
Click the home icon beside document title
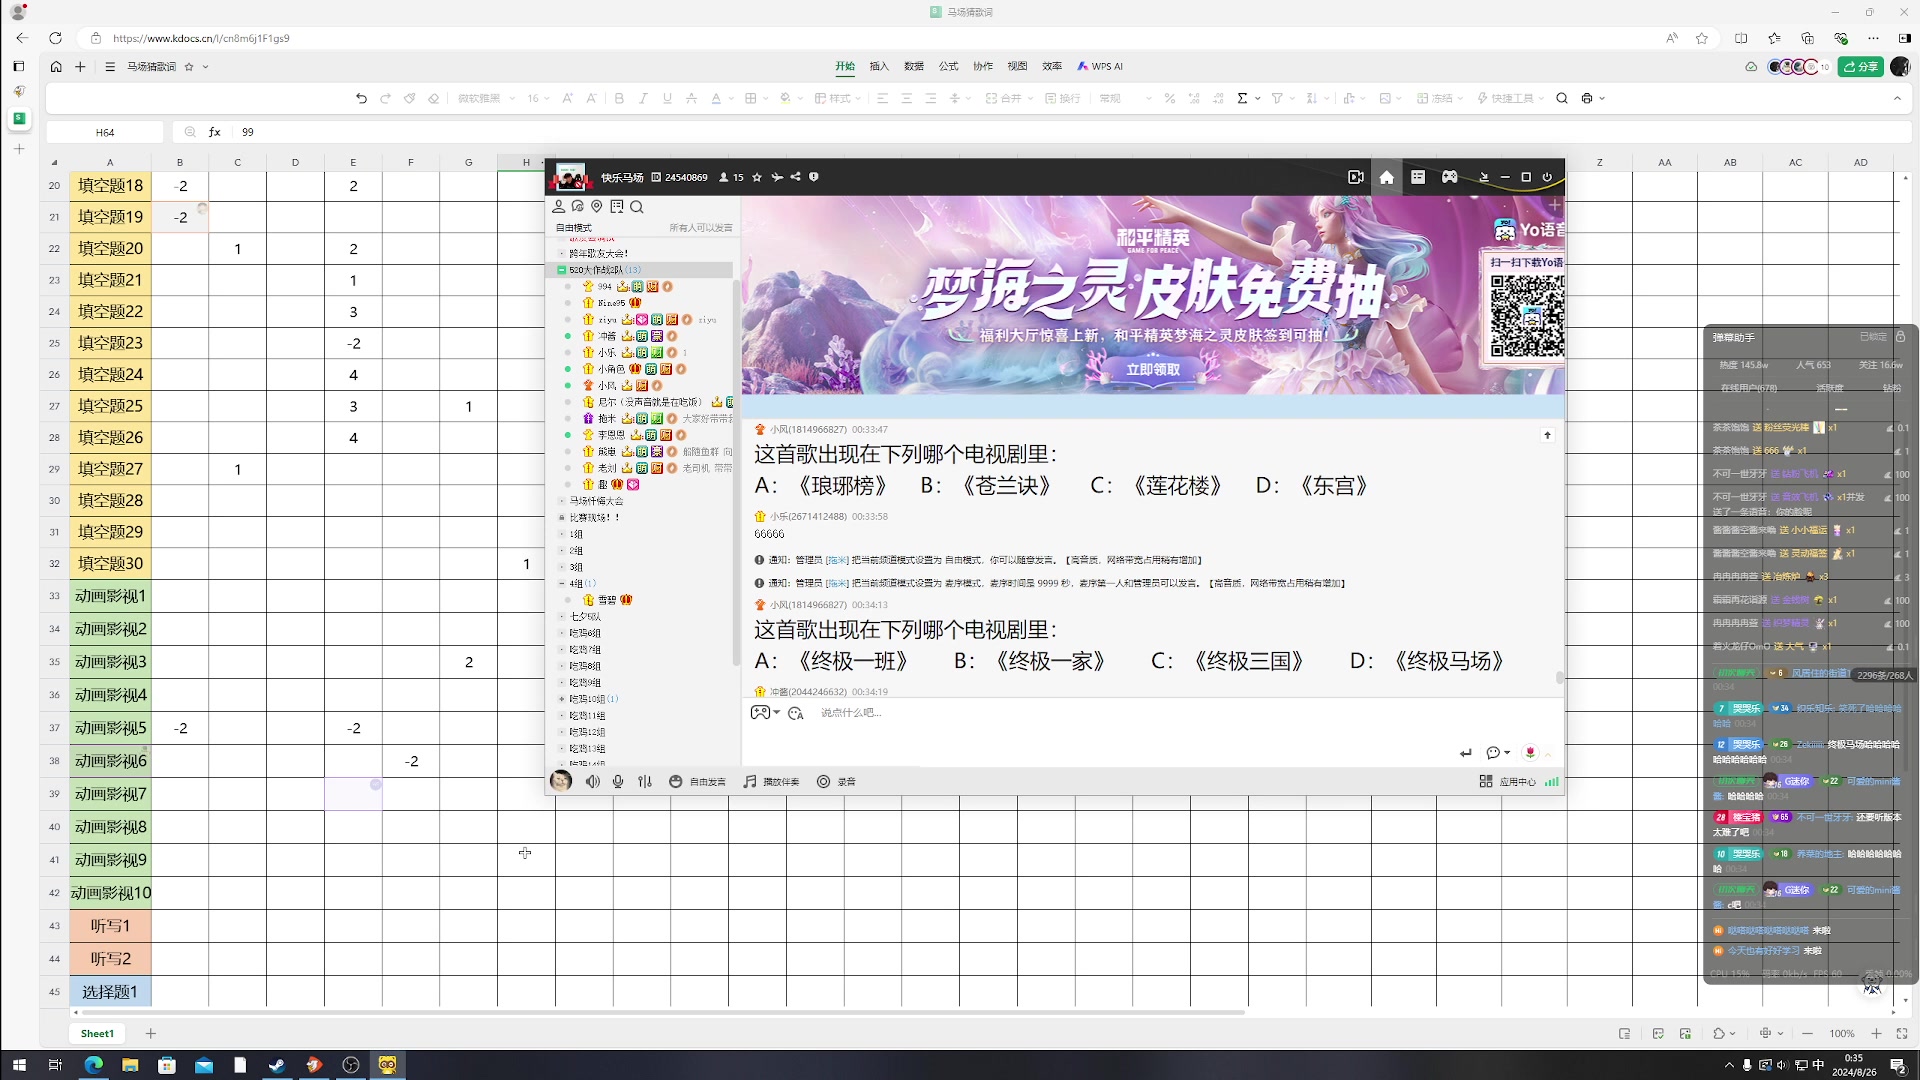click(x=56, y=67)
